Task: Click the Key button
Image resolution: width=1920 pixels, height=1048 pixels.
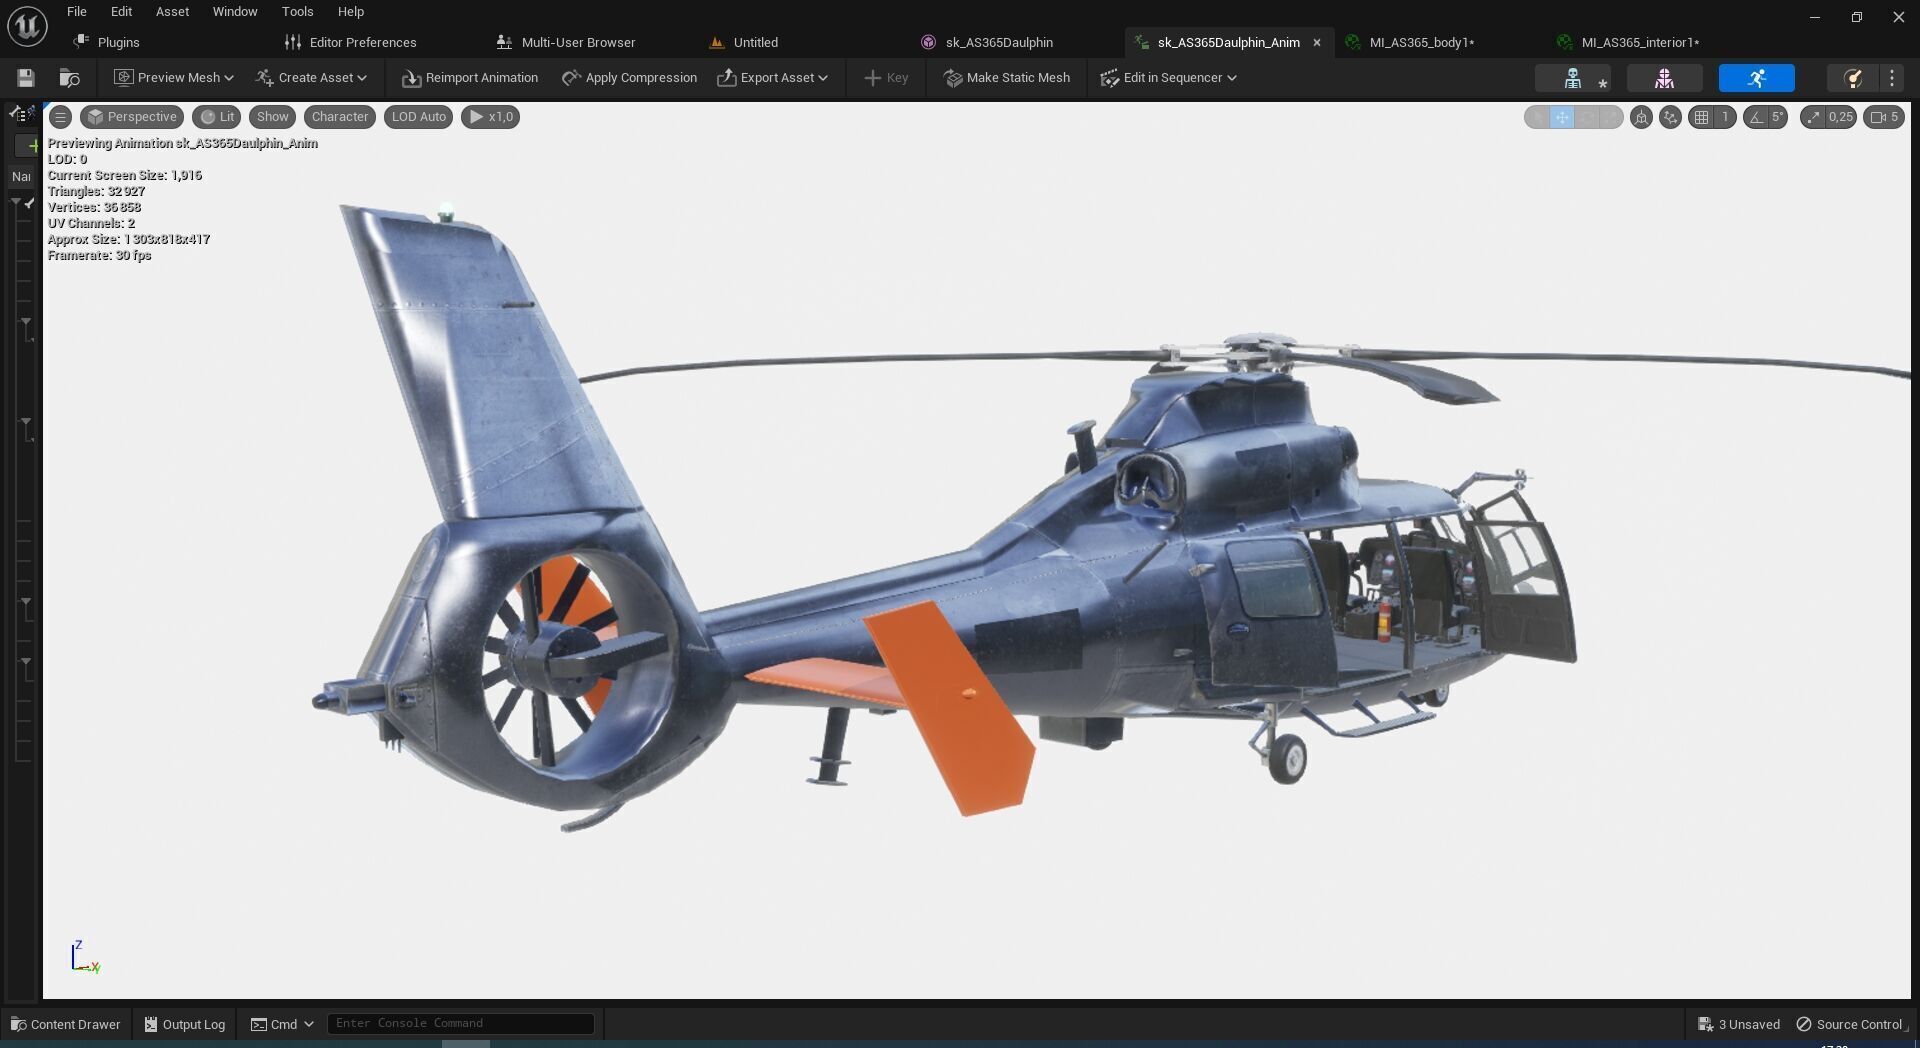Action: tap(886, 78)
